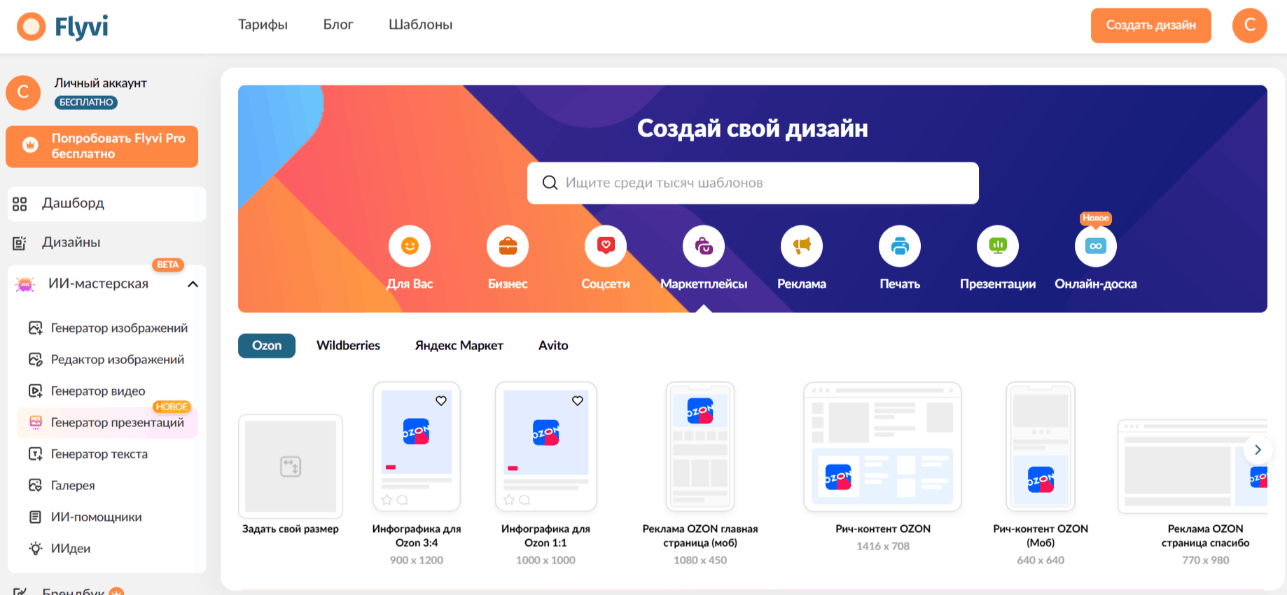Favorite the Ozon 3:4 template heart
Image resolution: width=1287 pixels, height=595 pixels.
click(441, 400)
